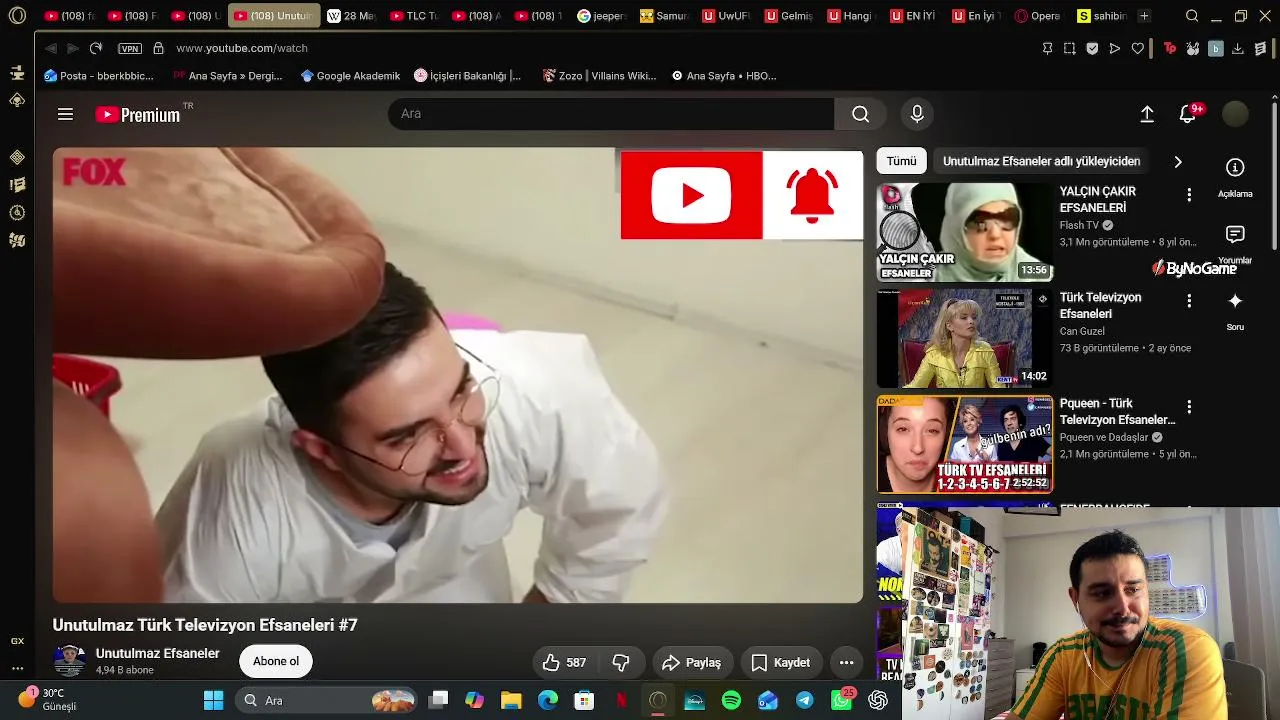Open the Google Akademik bookmark

[x=350, y=76]
